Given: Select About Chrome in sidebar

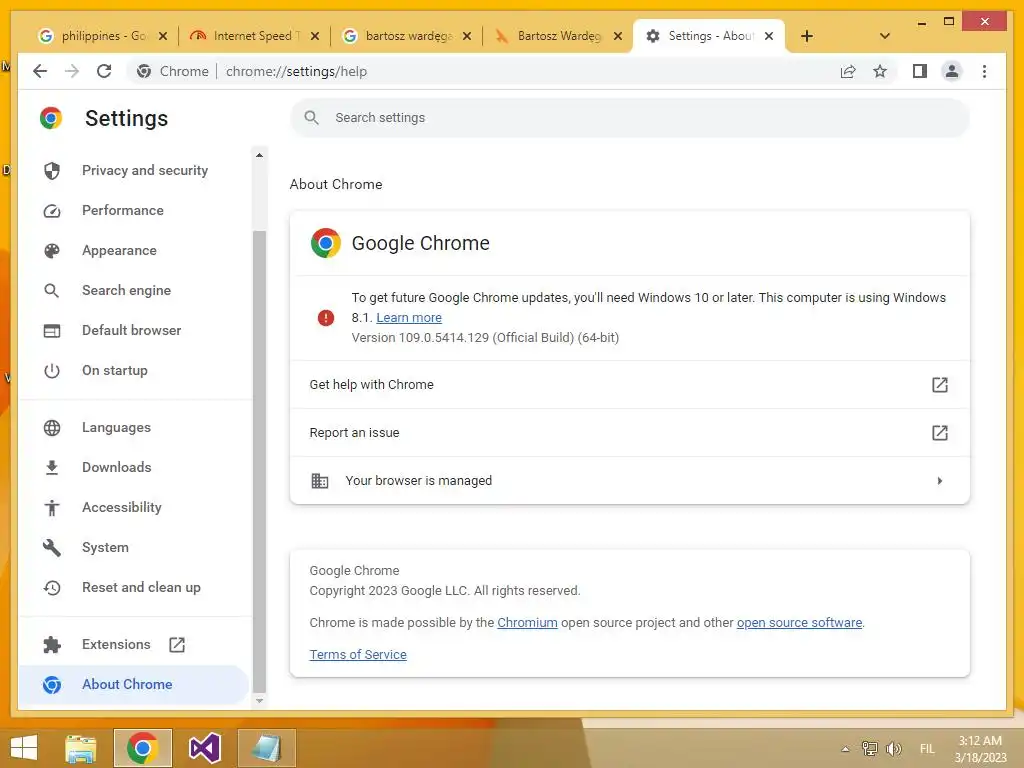Looking at the screenshot, I should point(133,684).
